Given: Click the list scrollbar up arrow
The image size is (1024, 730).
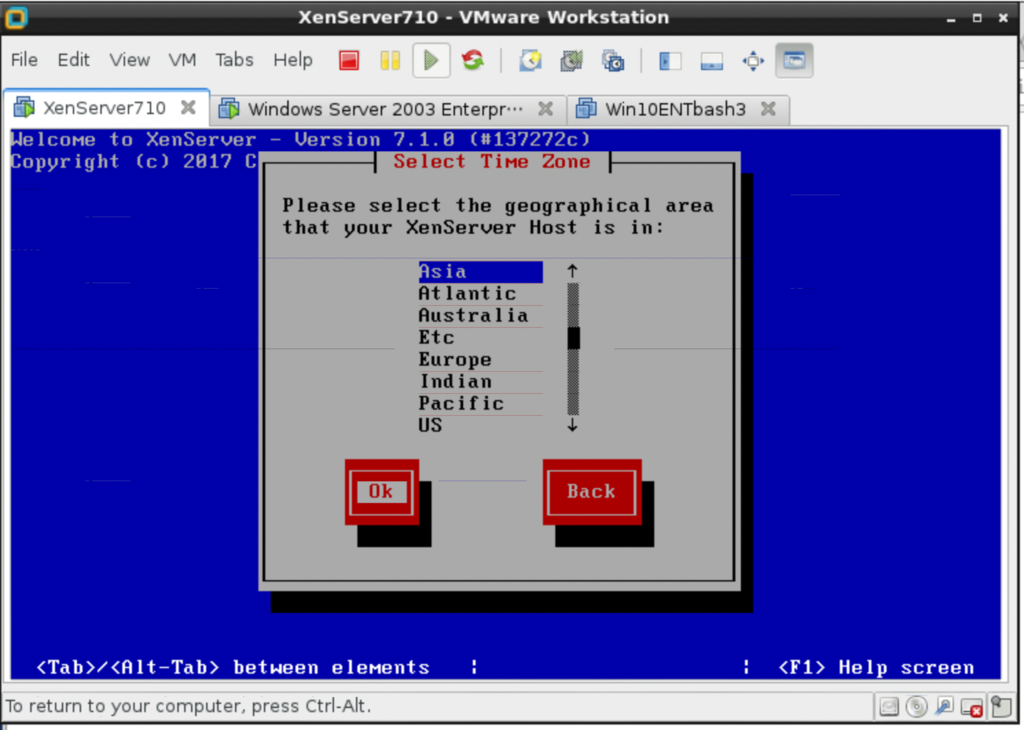Looking at the screenshot, I should [x=573, y=271].
